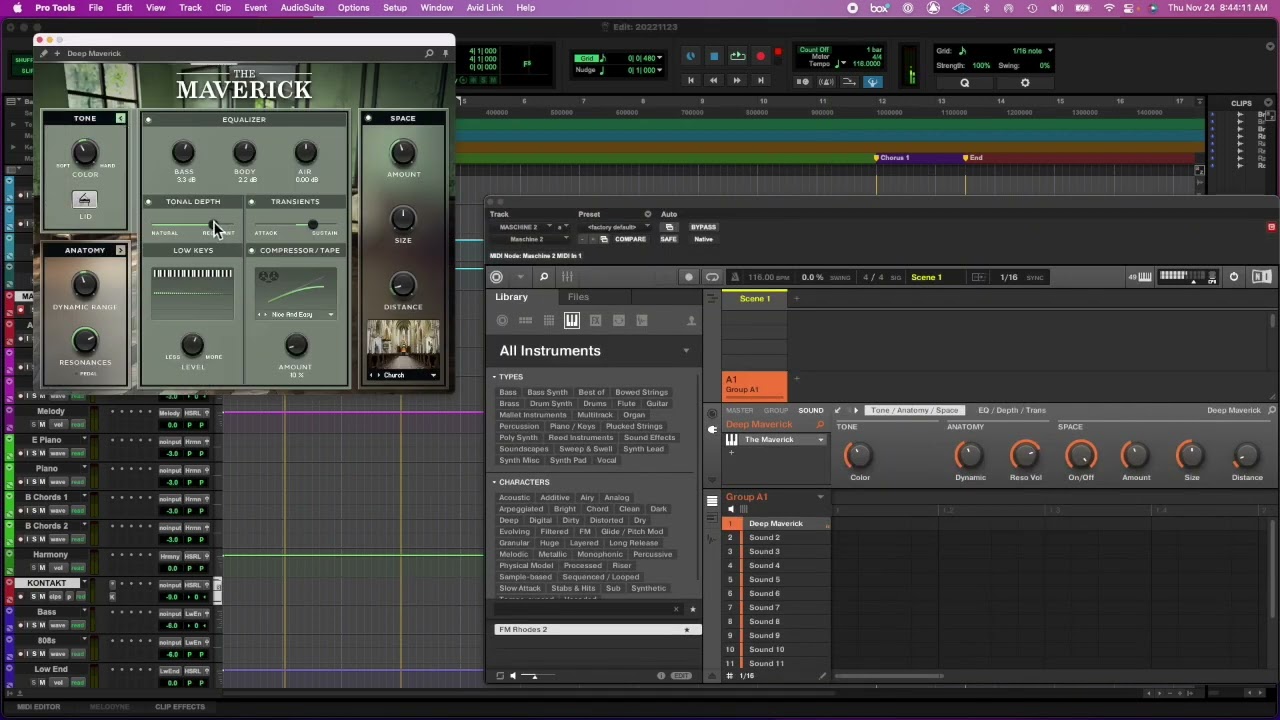Select the Effects FX icon in Library
Image resolution: width=1280 pixels, height=720 pixels.
[595, 320]
